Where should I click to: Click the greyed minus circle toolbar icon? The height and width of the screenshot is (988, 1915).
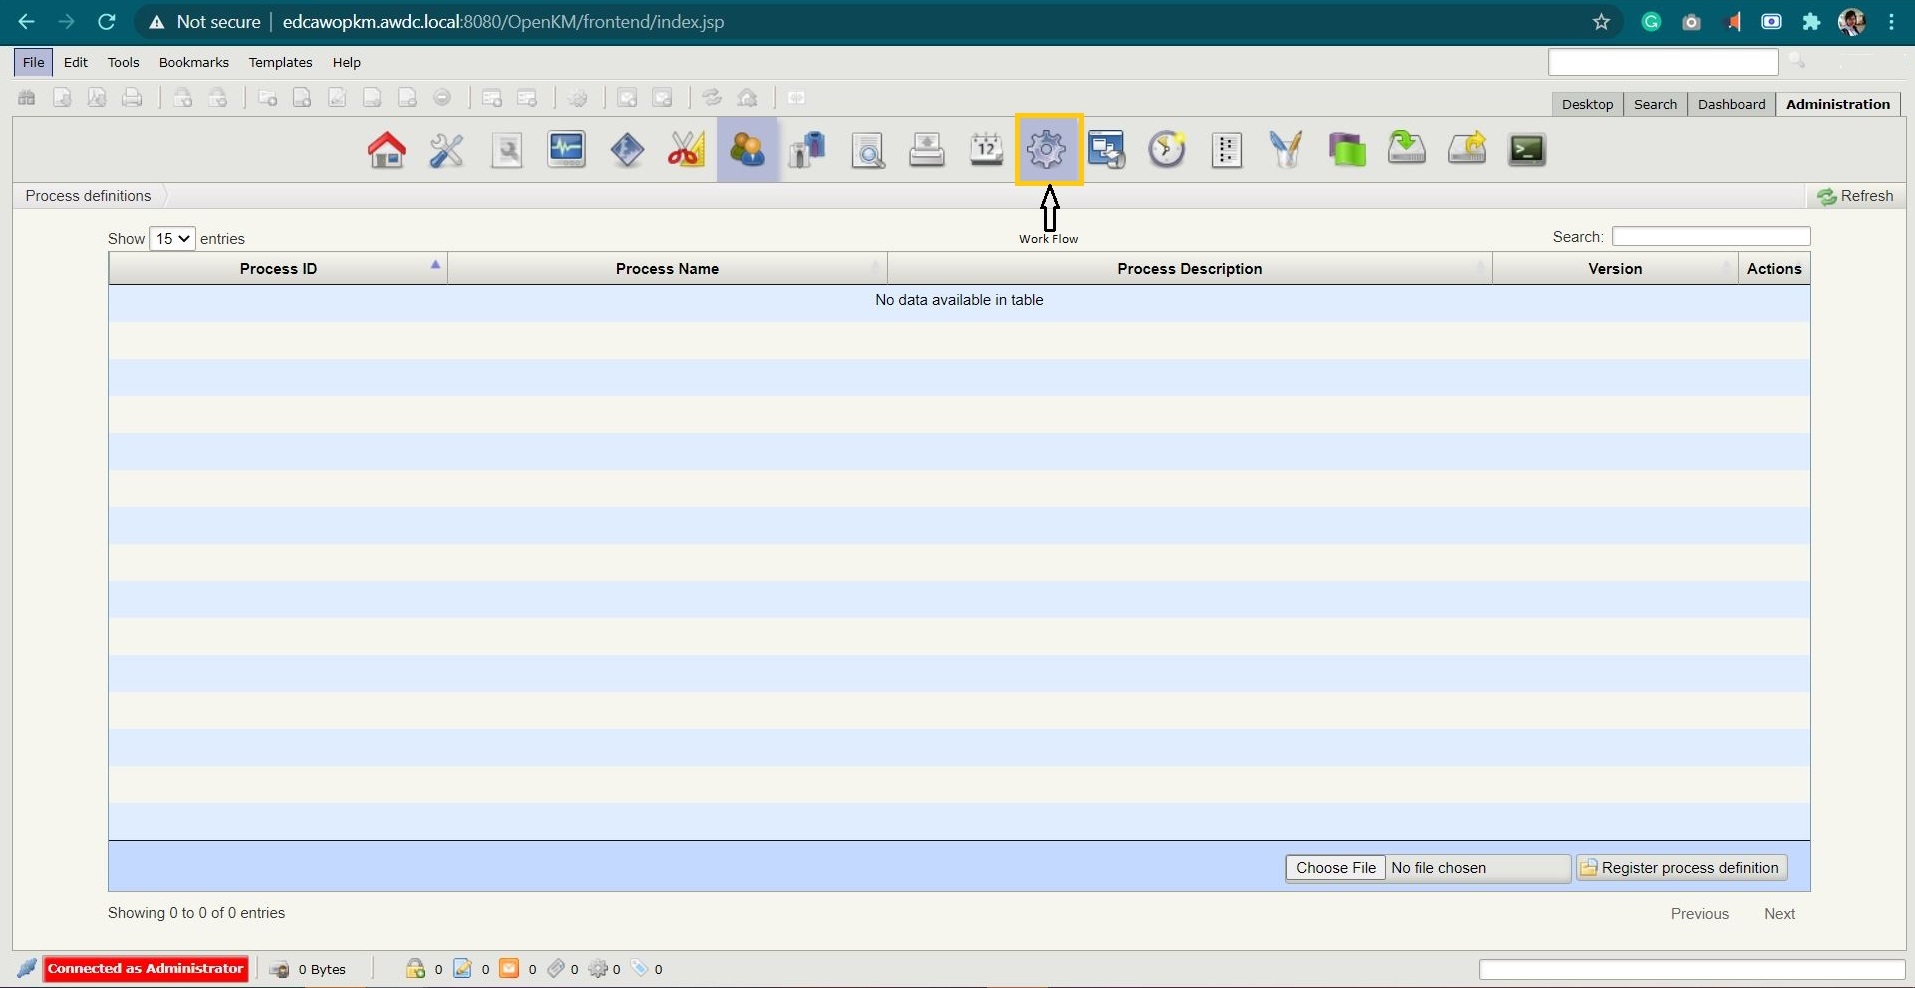pyautogui.click(x=443, y=98)
